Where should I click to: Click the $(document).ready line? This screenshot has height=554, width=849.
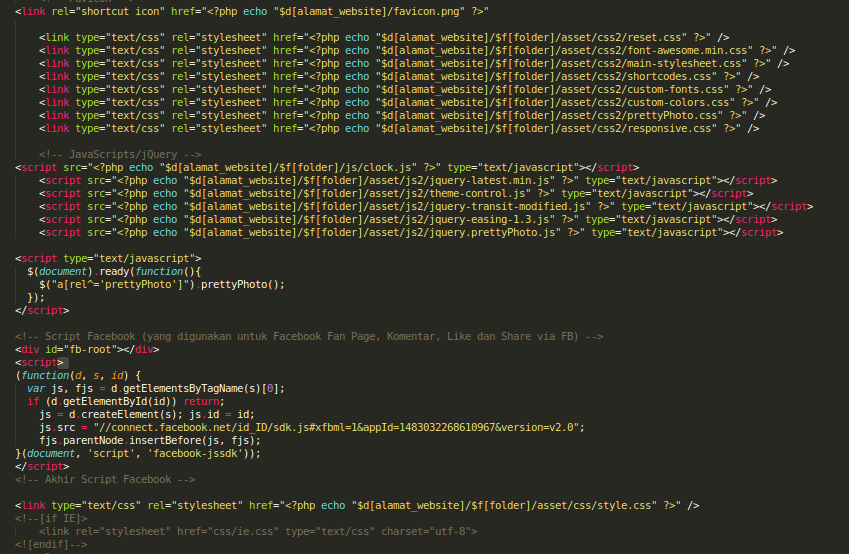coord(114,271)
